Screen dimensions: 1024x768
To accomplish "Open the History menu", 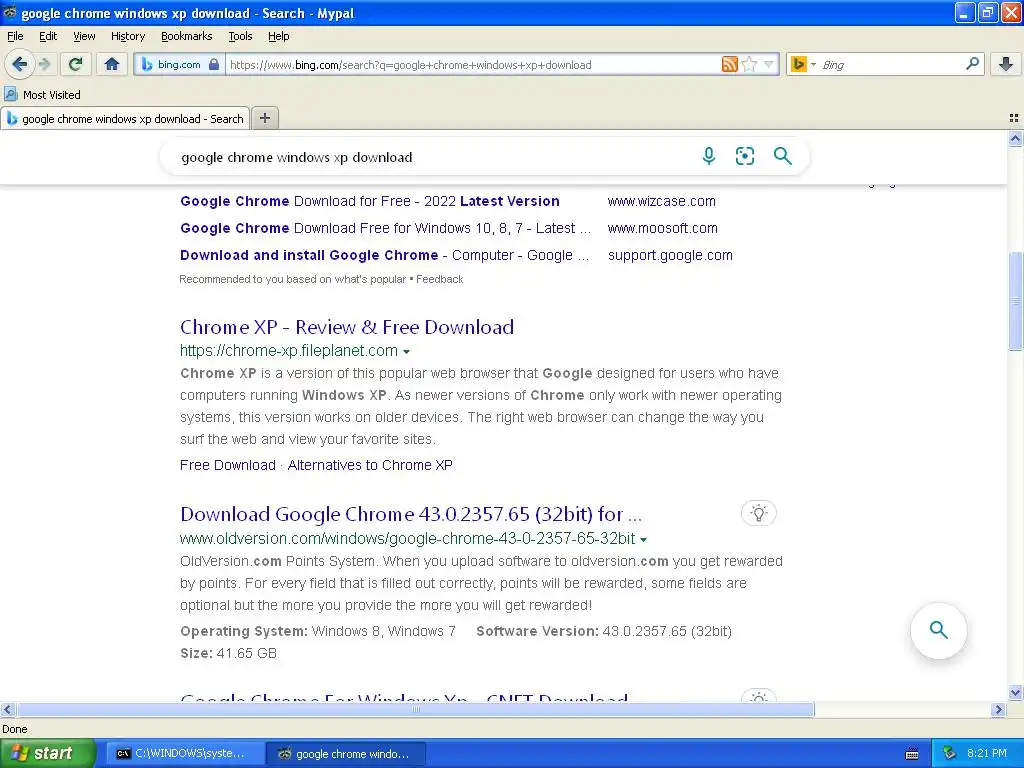I will point(127,36).
